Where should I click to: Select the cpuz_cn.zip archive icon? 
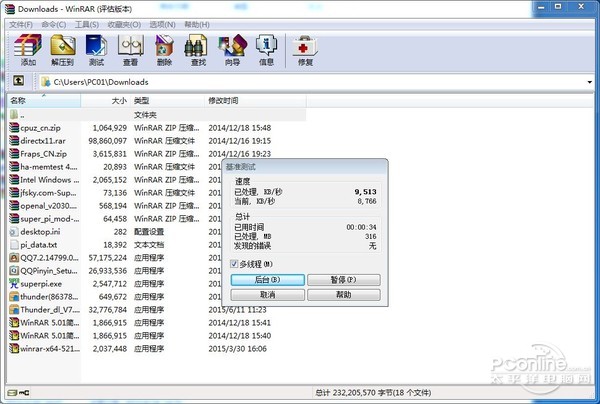[x=14, y=128]
